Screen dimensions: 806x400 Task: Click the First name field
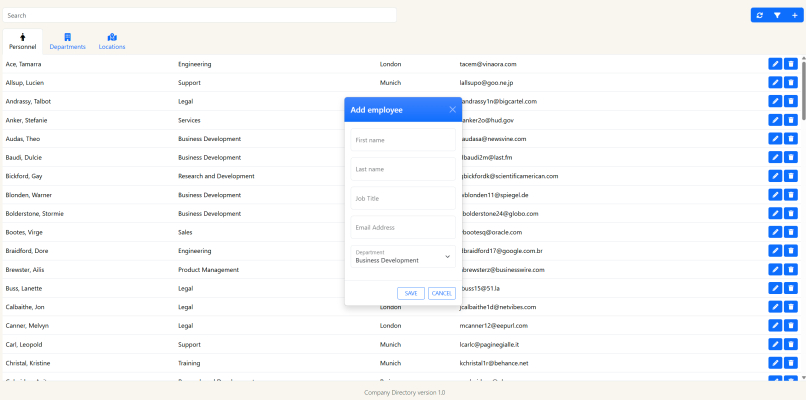tap(405, 140)
